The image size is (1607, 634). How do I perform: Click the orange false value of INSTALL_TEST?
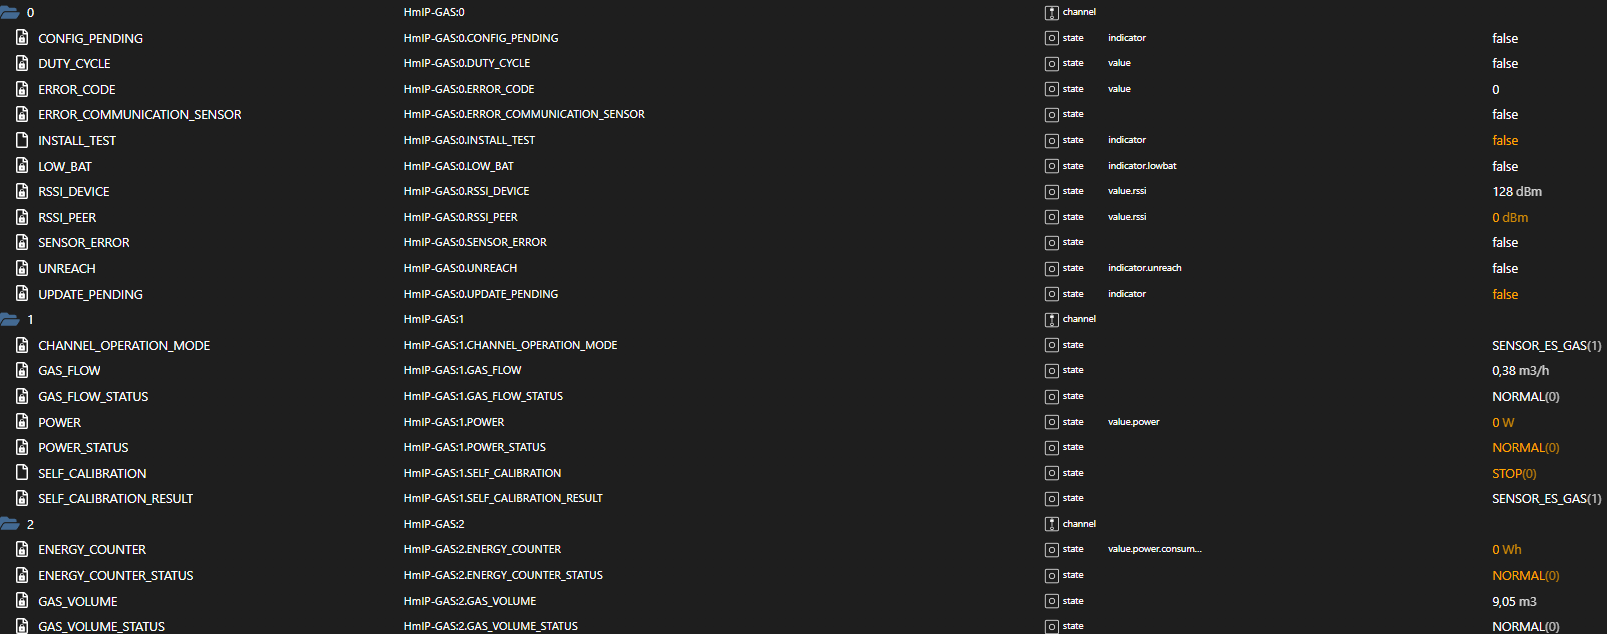click(1504, 141)
